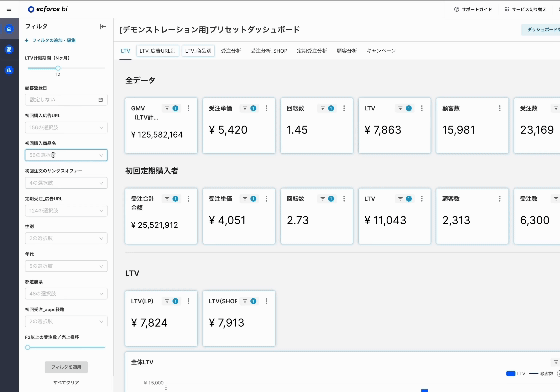Click the info icon on the ¥ 7,863 card
The image size is (560, 392).
pos(409,108)
